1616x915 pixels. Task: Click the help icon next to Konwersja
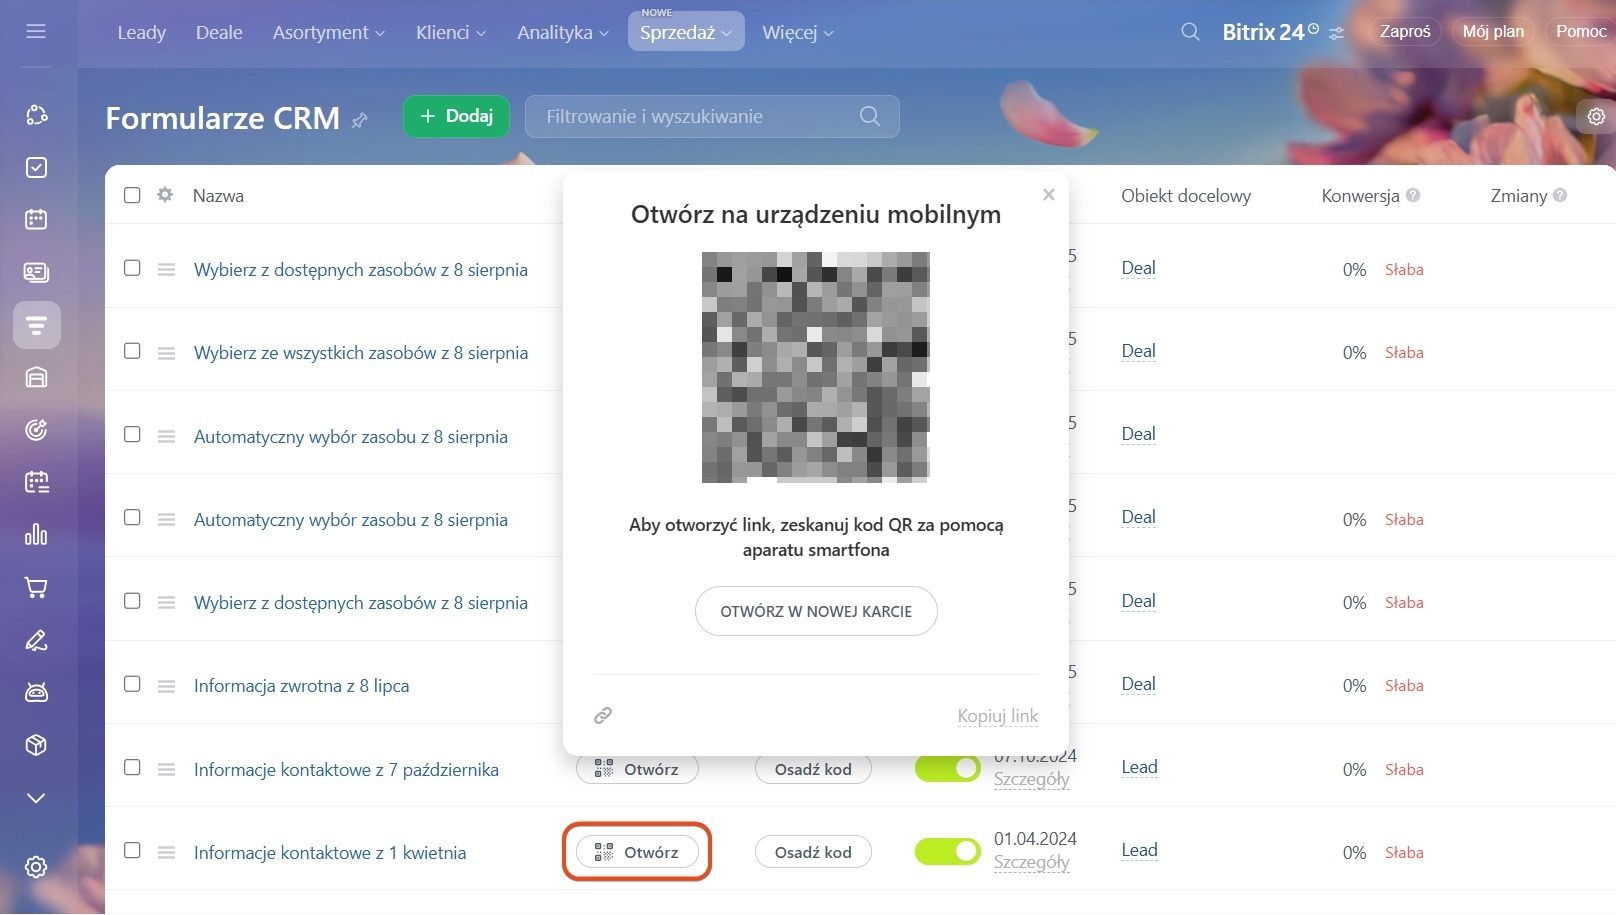pos(1413,195)
